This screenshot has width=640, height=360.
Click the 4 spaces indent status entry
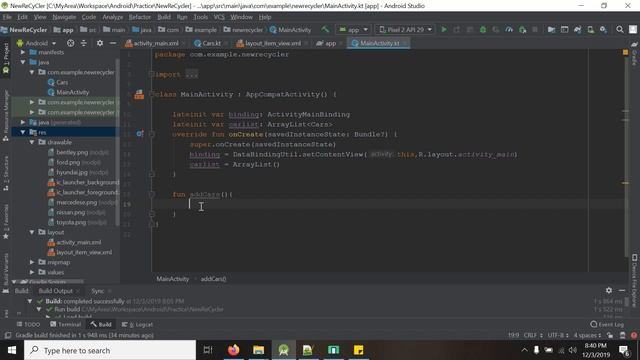coord(587,335)
